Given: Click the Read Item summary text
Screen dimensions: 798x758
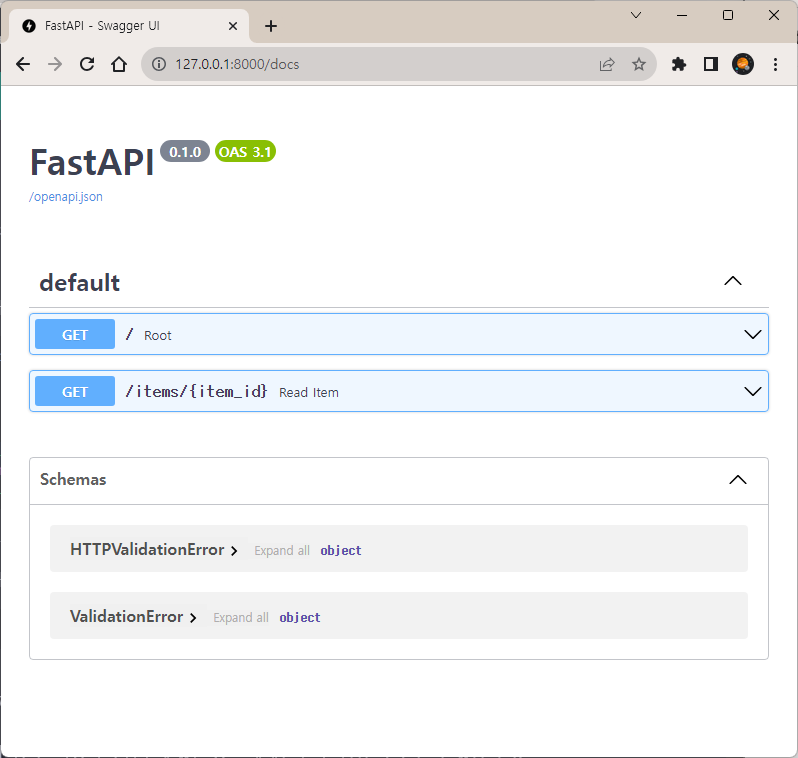Looking at the screenshot, I should (309, 392).
